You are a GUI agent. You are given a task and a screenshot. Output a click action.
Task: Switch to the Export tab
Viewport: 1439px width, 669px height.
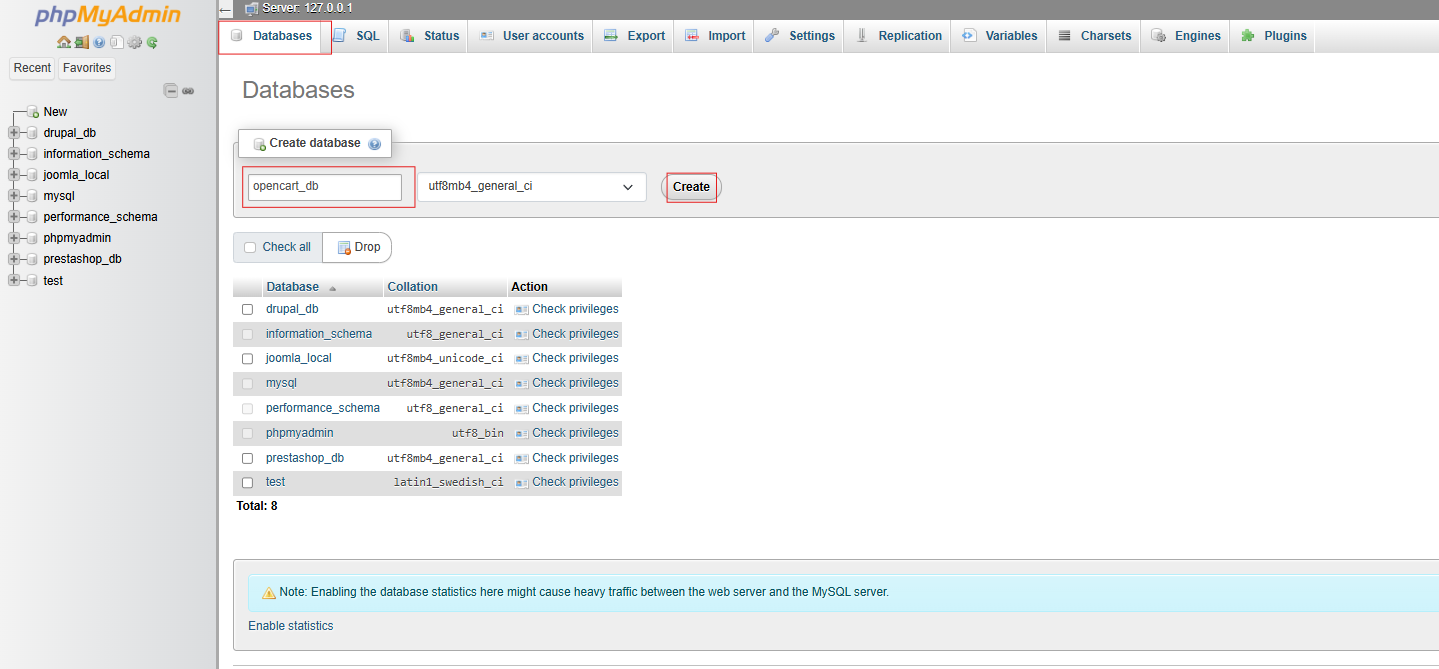[641, 35]
